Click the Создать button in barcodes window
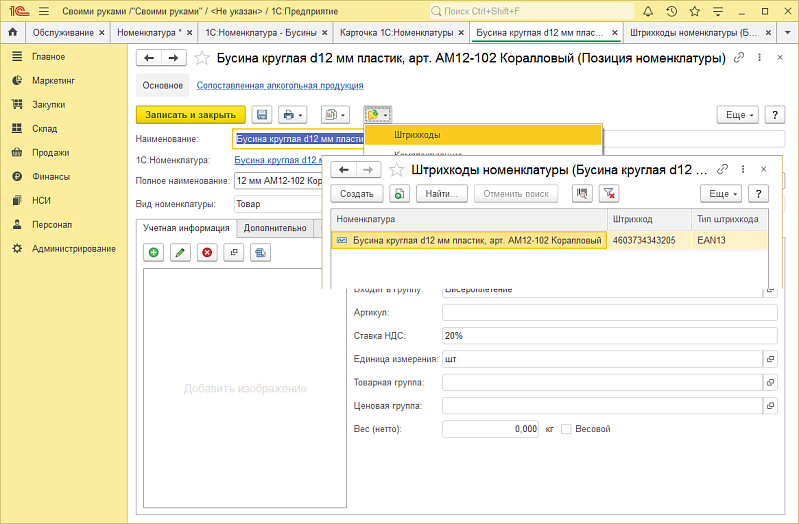The height and width of the screenshot is (524, 799). 357,193
